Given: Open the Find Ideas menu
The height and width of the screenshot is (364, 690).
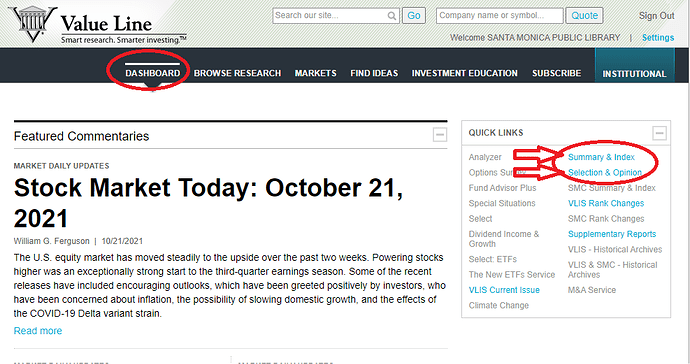Looking at the screenshot, I should (374, 73).
